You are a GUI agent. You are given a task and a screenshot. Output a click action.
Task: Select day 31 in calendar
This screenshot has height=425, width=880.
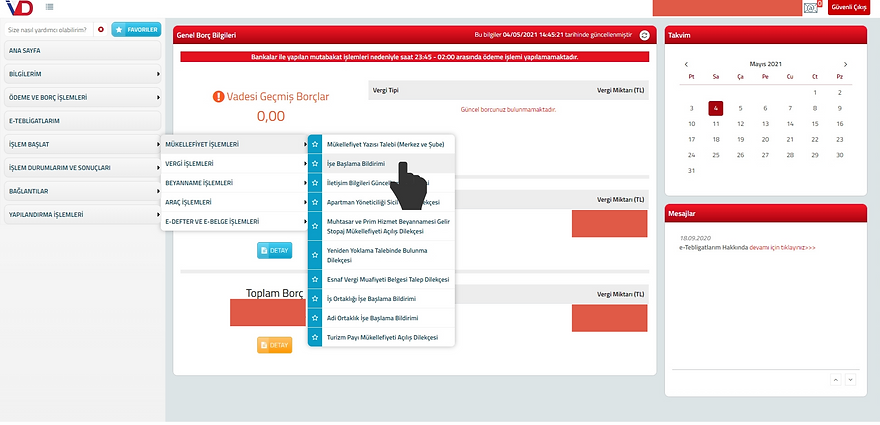691,171
